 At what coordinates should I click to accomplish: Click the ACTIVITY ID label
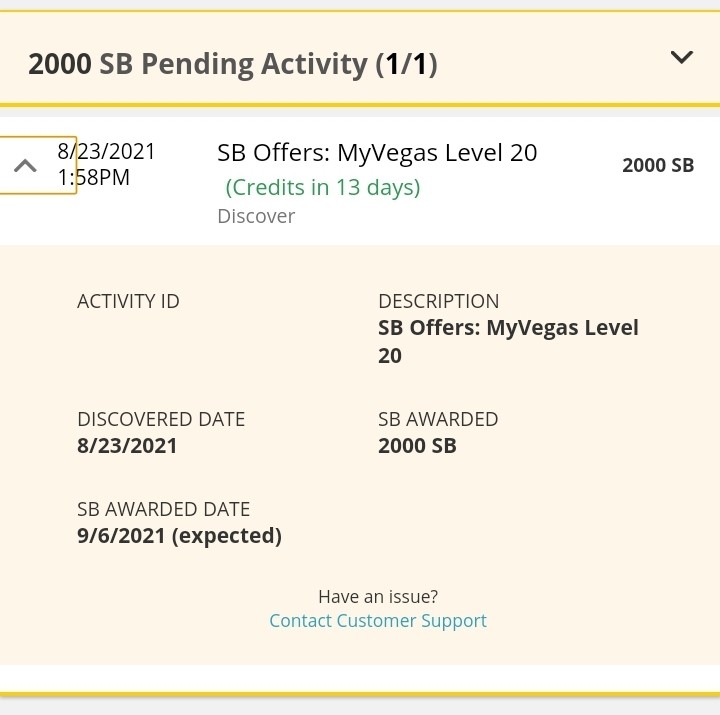click(128, 301)
